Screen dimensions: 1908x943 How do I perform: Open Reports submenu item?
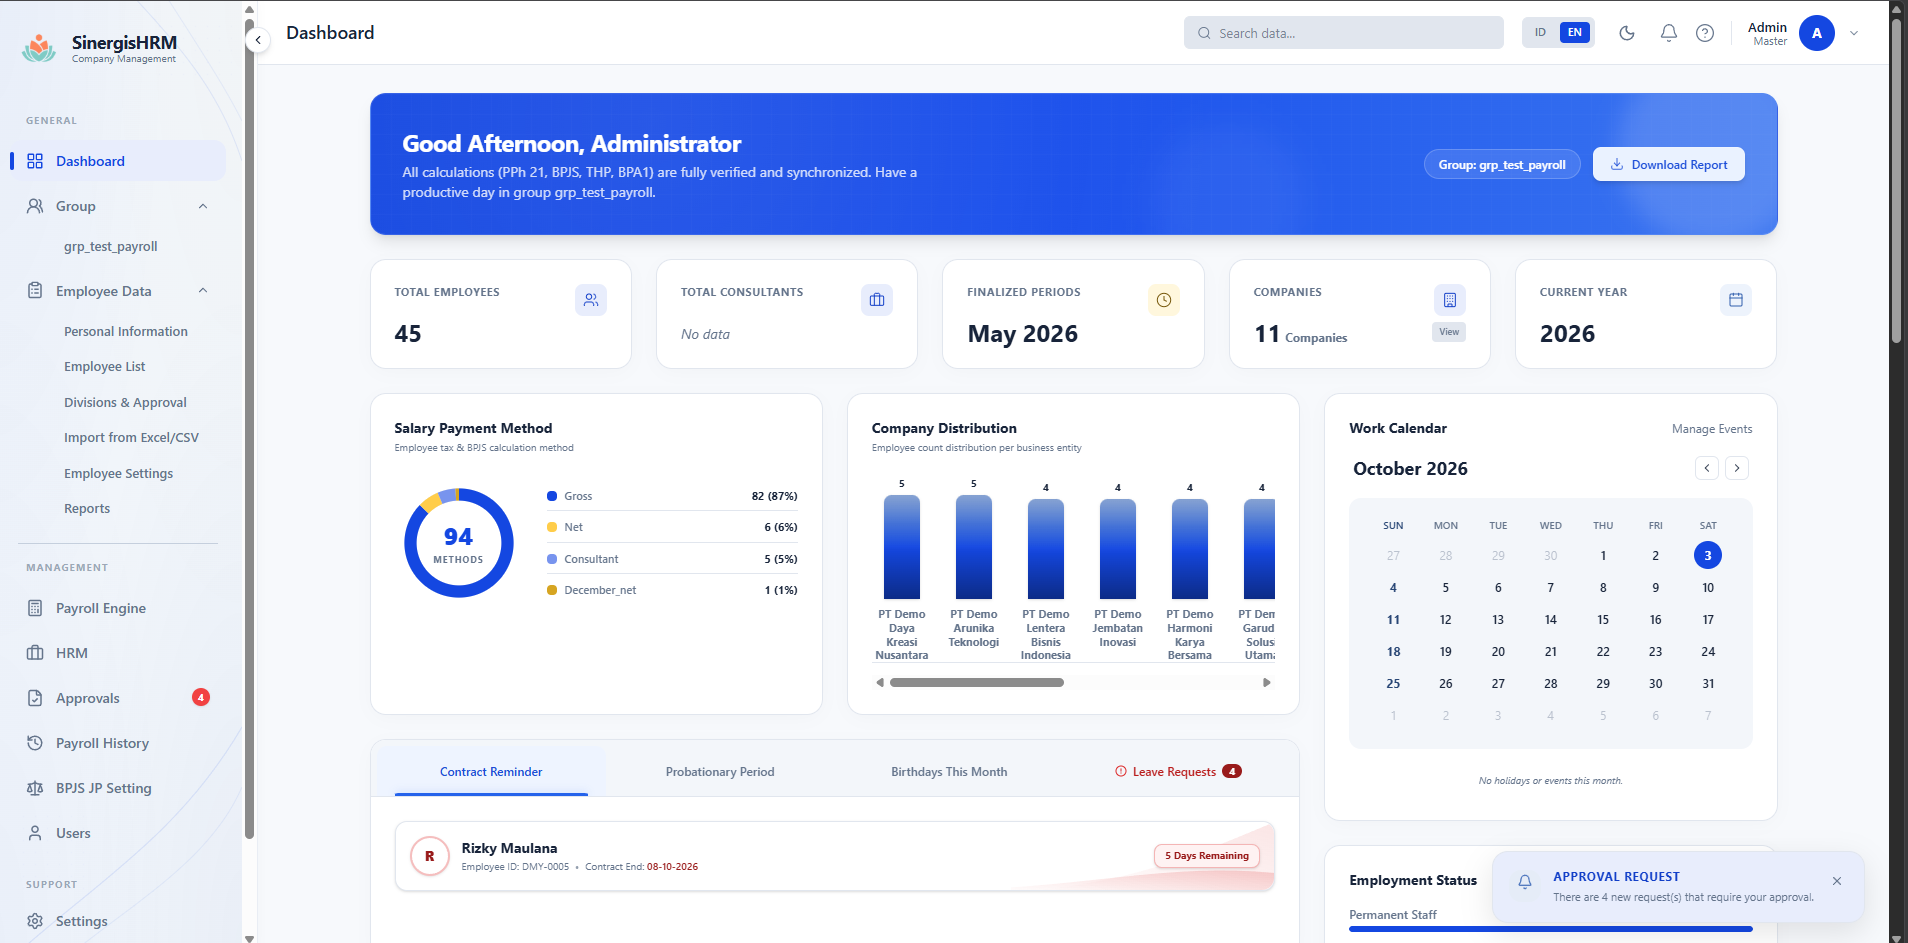(87, 509)
